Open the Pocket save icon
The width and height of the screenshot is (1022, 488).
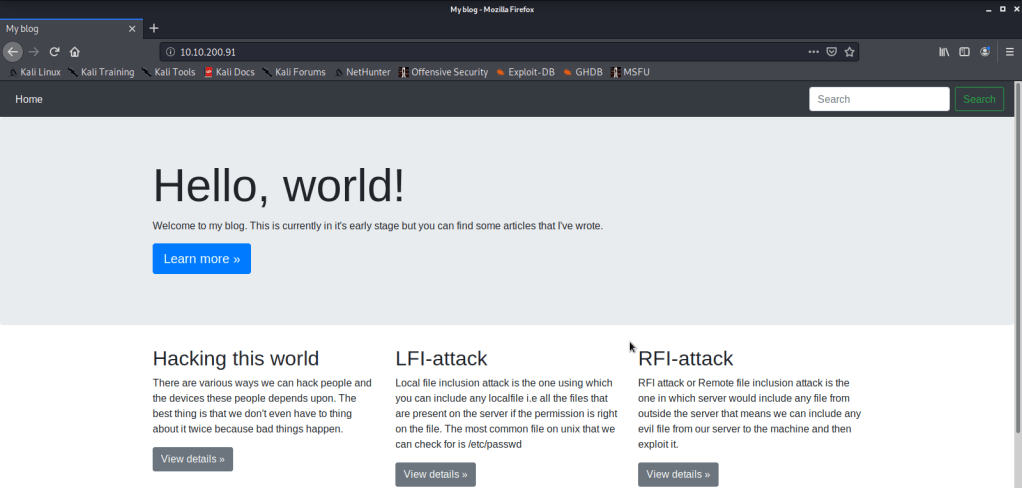tap(831, 52)
